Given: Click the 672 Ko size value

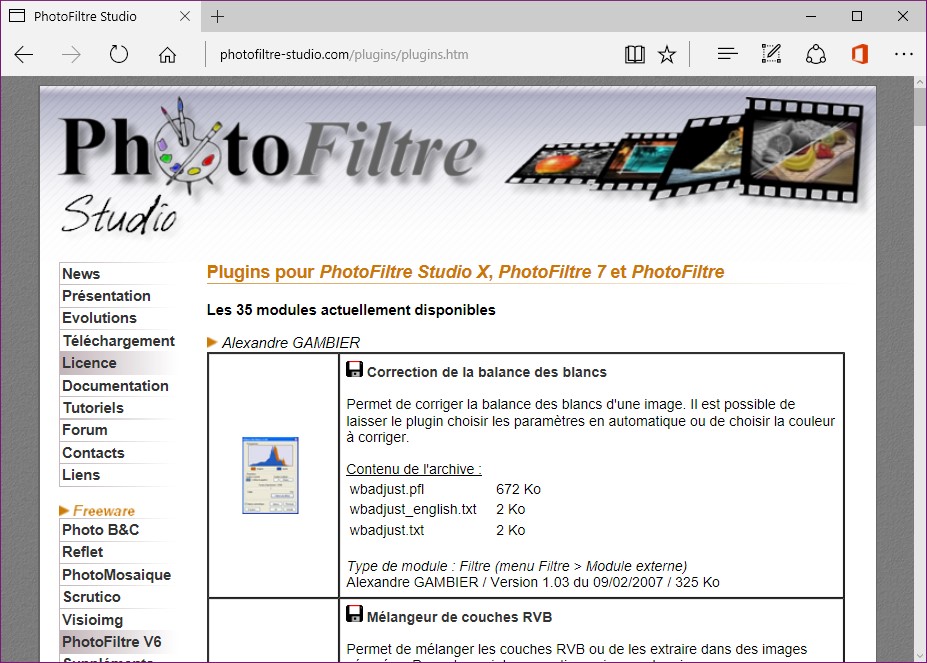Looking at the screenshot, I should [518, 489].
